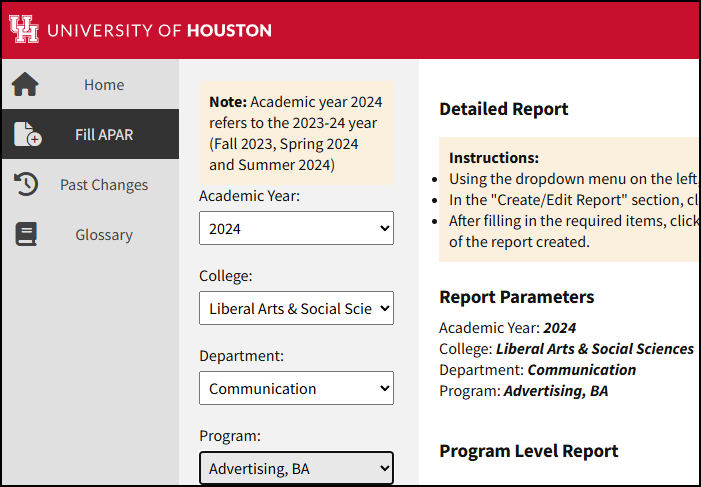This screenshot has width=701, height=487.
Task: Click the UH interlocking logo icon
Action: tap(24, 29)
